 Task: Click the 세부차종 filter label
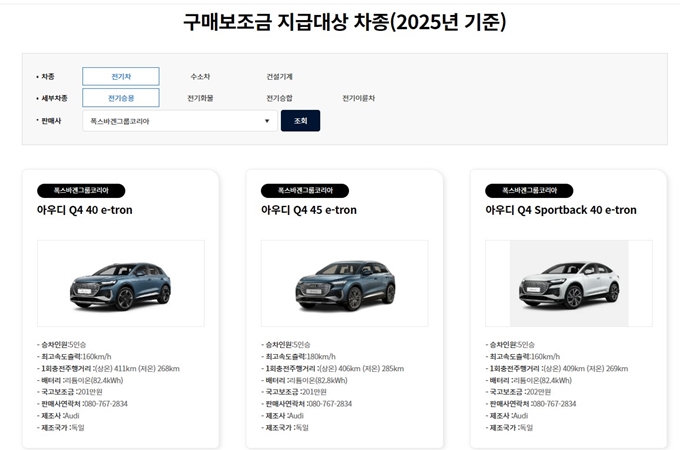coord(52,98)
